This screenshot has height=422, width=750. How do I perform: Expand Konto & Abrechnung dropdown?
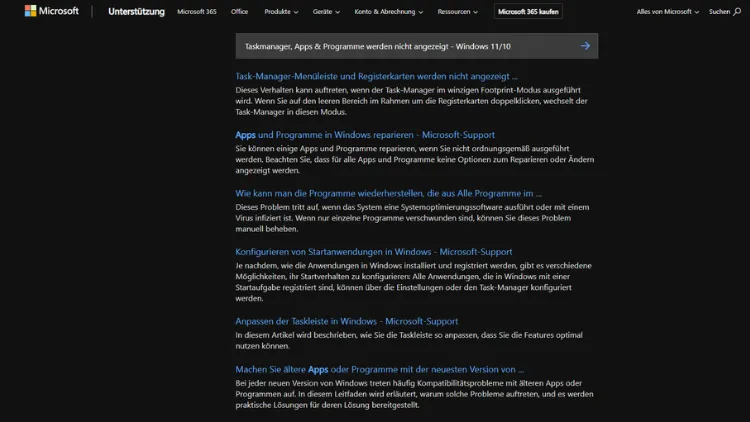(x=388, y=11)
